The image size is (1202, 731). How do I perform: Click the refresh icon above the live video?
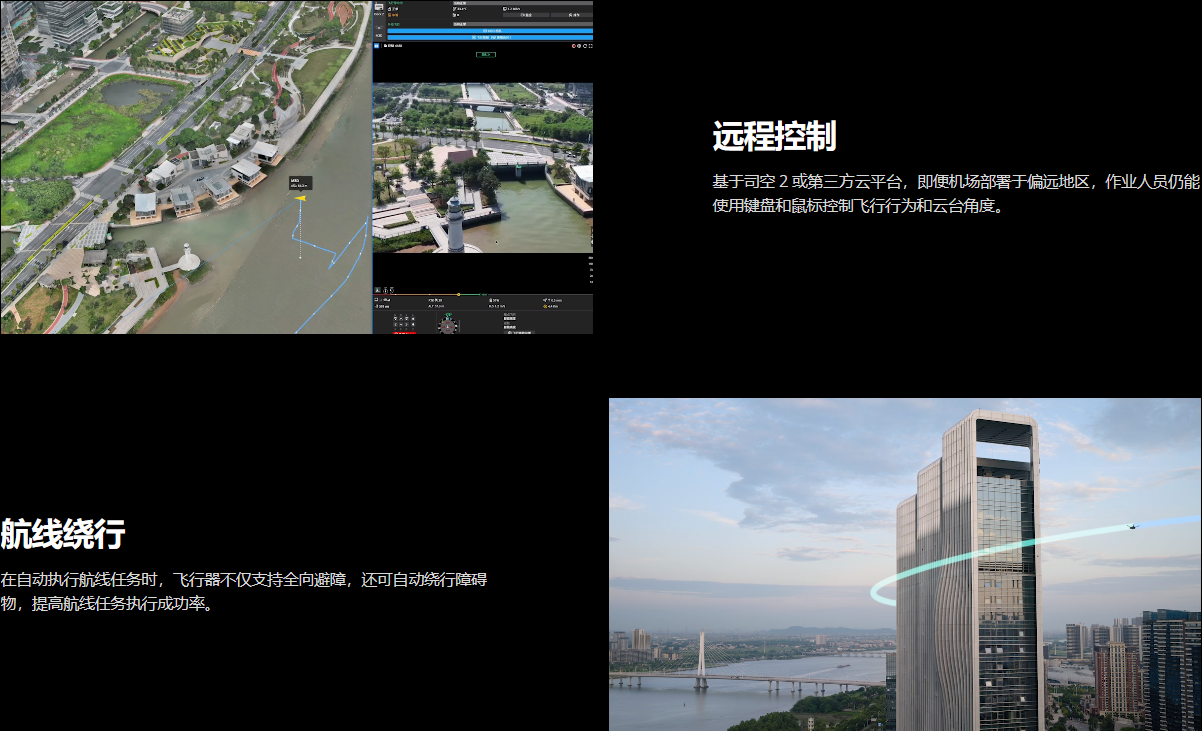584,45
